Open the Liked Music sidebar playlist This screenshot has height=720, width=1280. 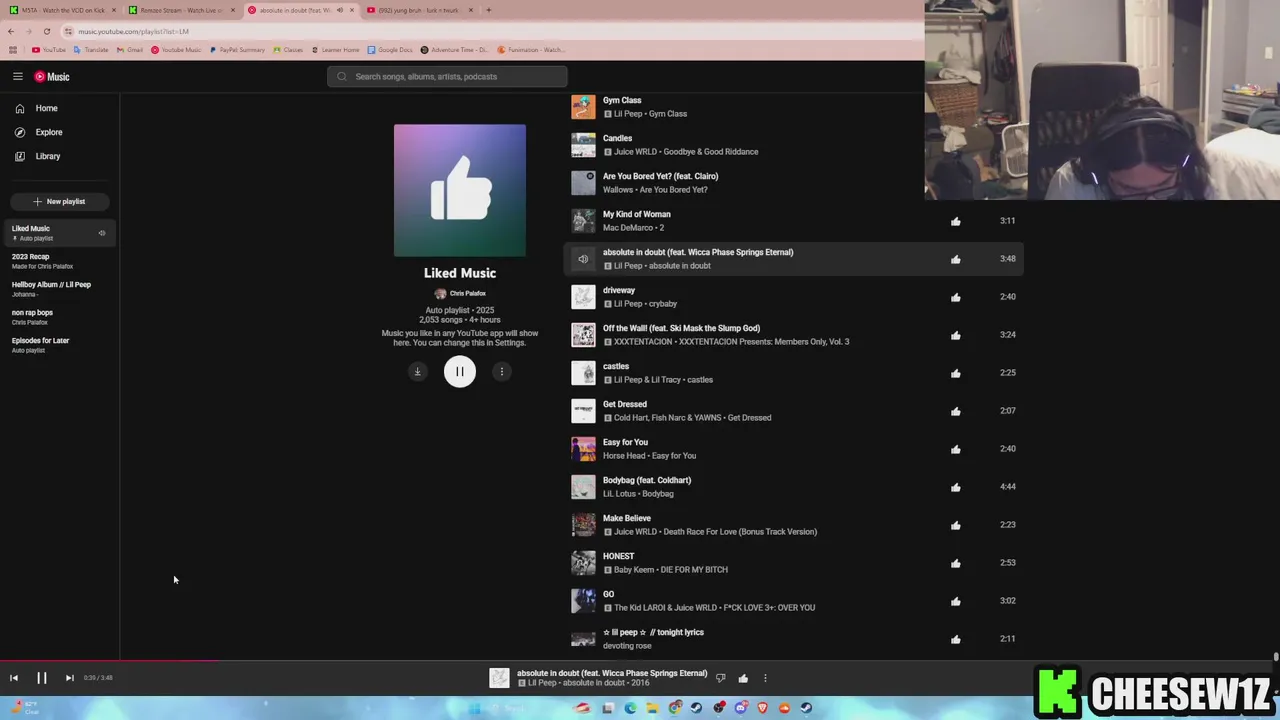coord(60,233)
